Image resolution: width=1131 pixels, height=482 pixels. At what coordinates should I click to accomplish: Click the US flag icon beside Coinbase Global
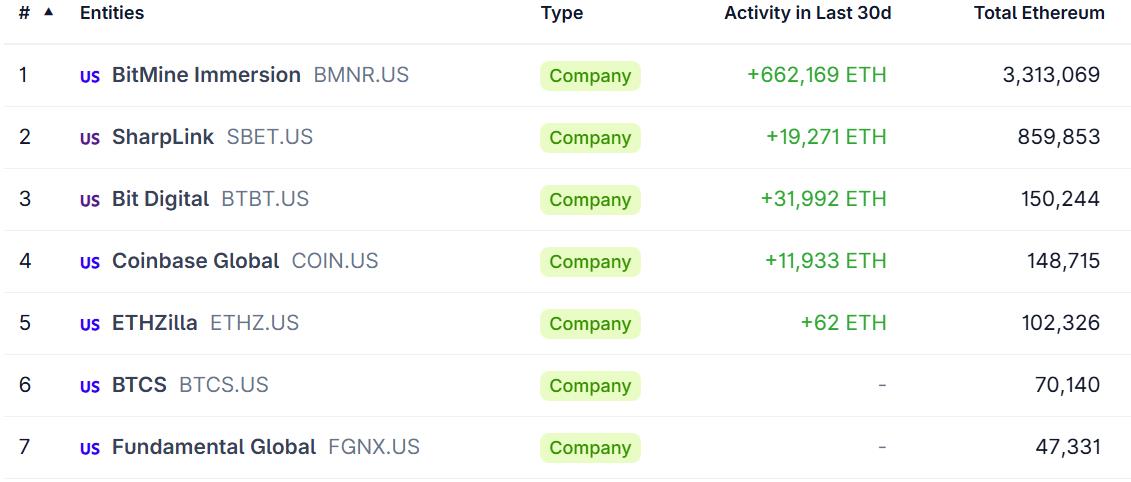point(90,262)
